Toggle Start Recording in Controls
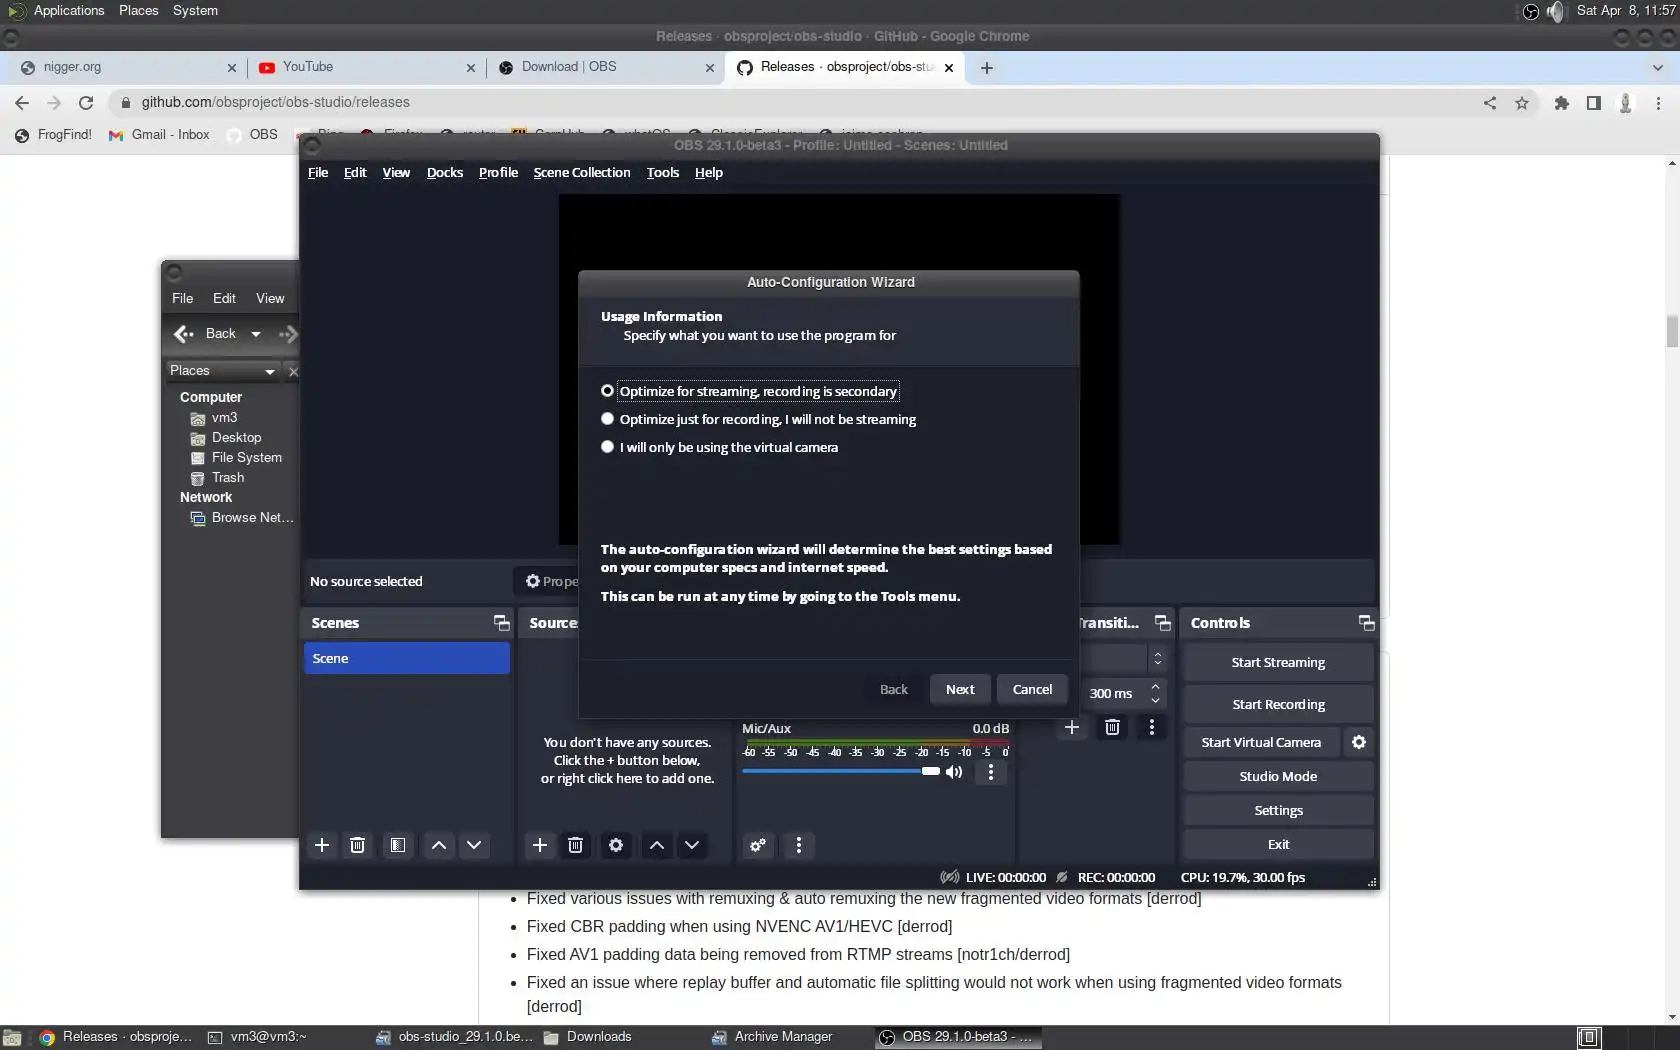The image size is (1680, 1050). 1278,704
